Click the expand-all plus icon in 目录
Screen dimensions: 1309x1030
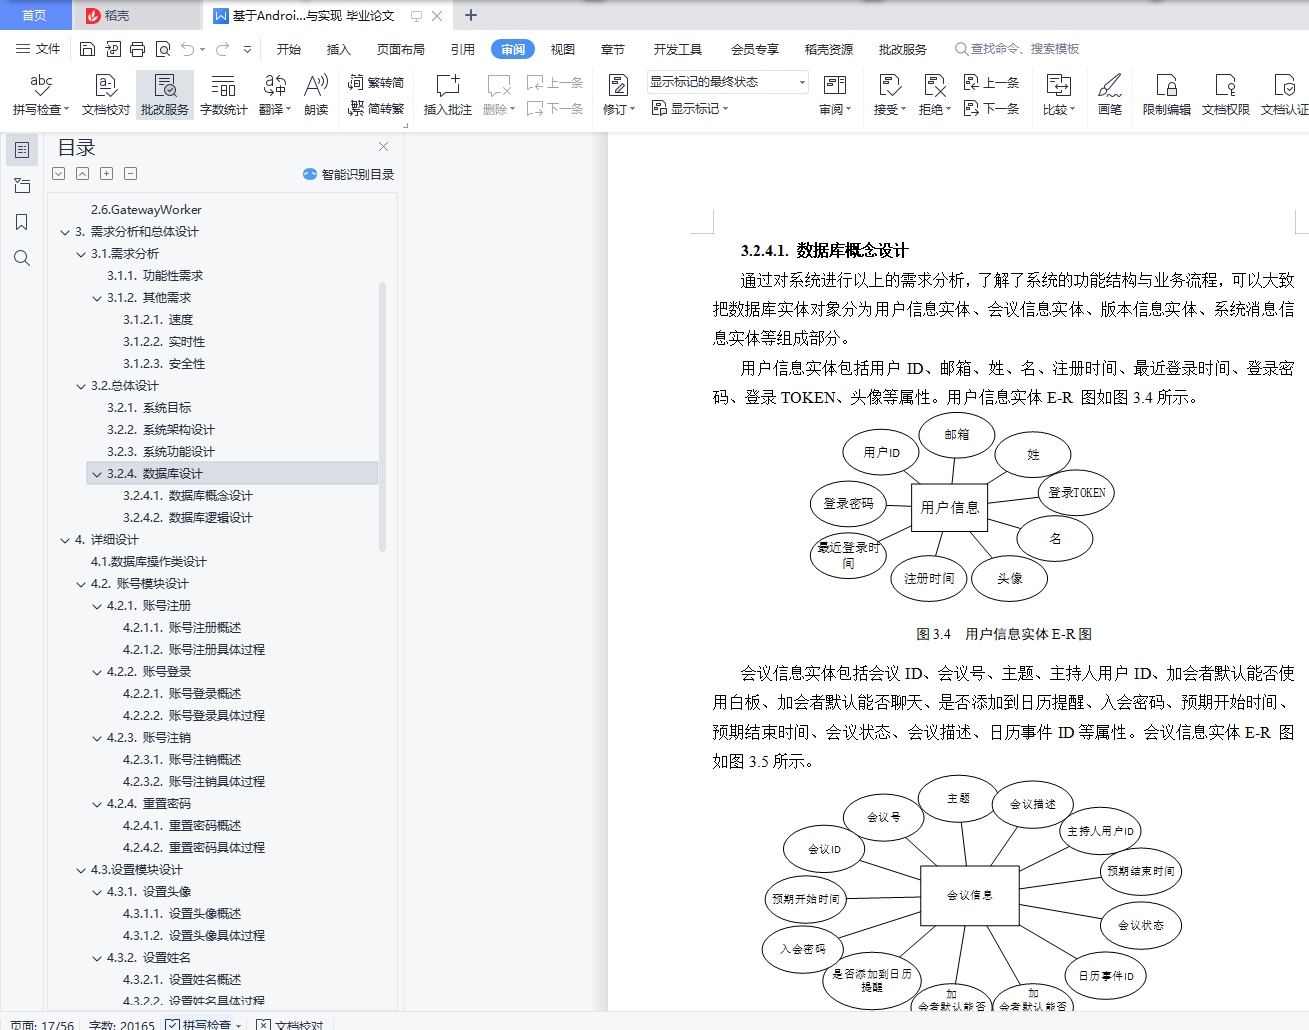tap(106, 173)
